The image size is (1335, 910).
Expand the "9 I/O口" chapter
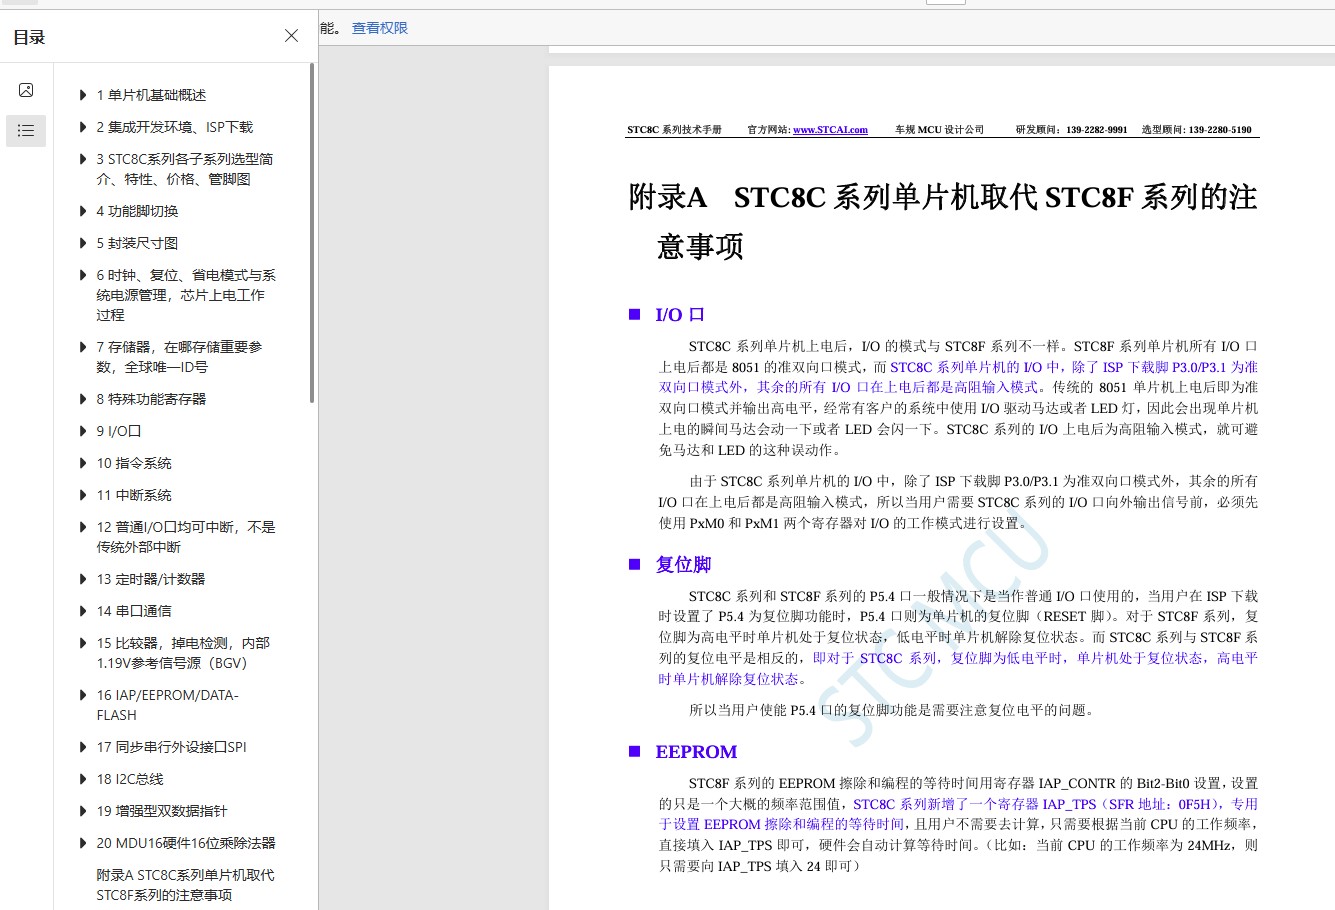83,431
